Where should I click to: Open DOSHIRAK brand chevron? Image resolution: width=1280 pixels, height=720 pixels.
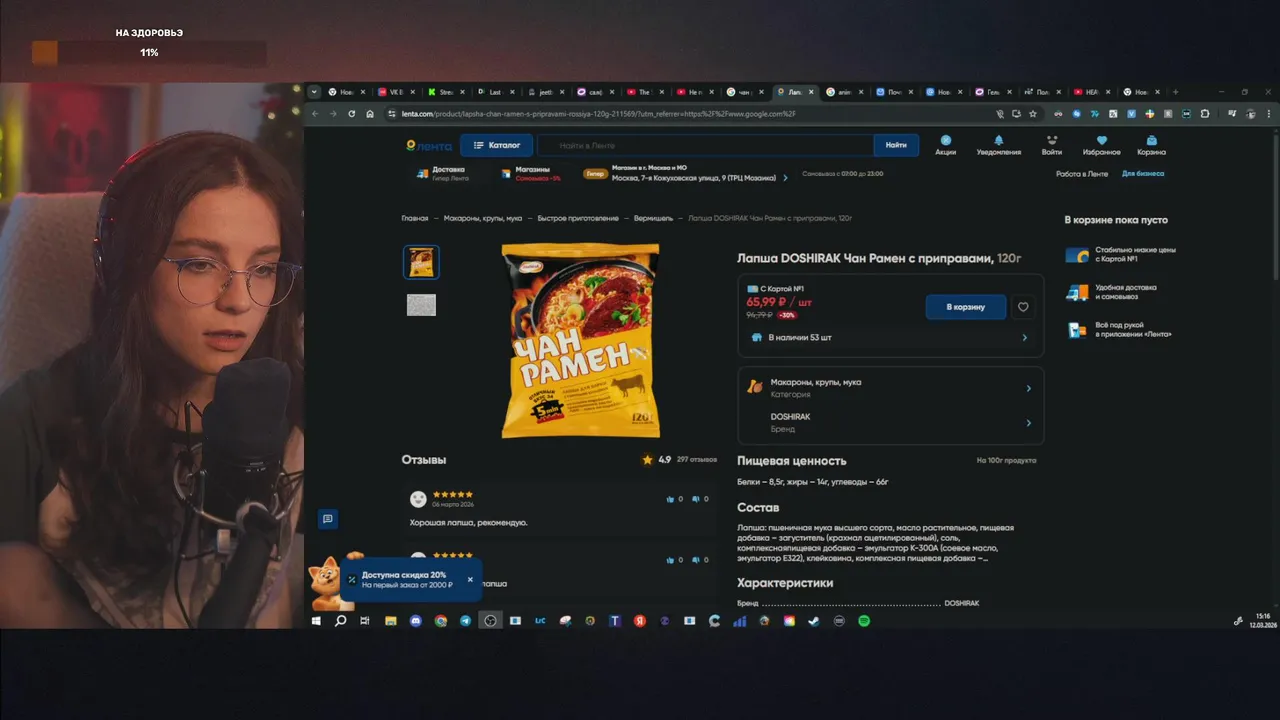click(x=1028, y=423)
